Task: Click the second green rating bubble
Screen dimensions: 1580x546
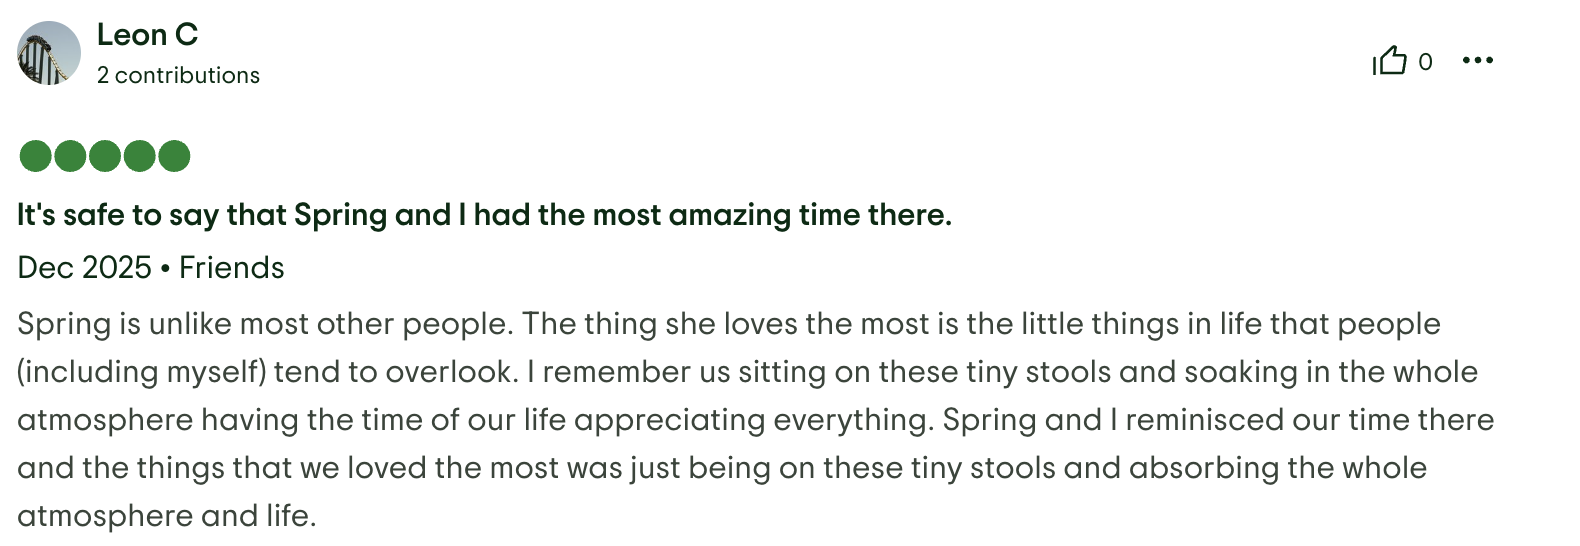Action: [x=70, y=156]
